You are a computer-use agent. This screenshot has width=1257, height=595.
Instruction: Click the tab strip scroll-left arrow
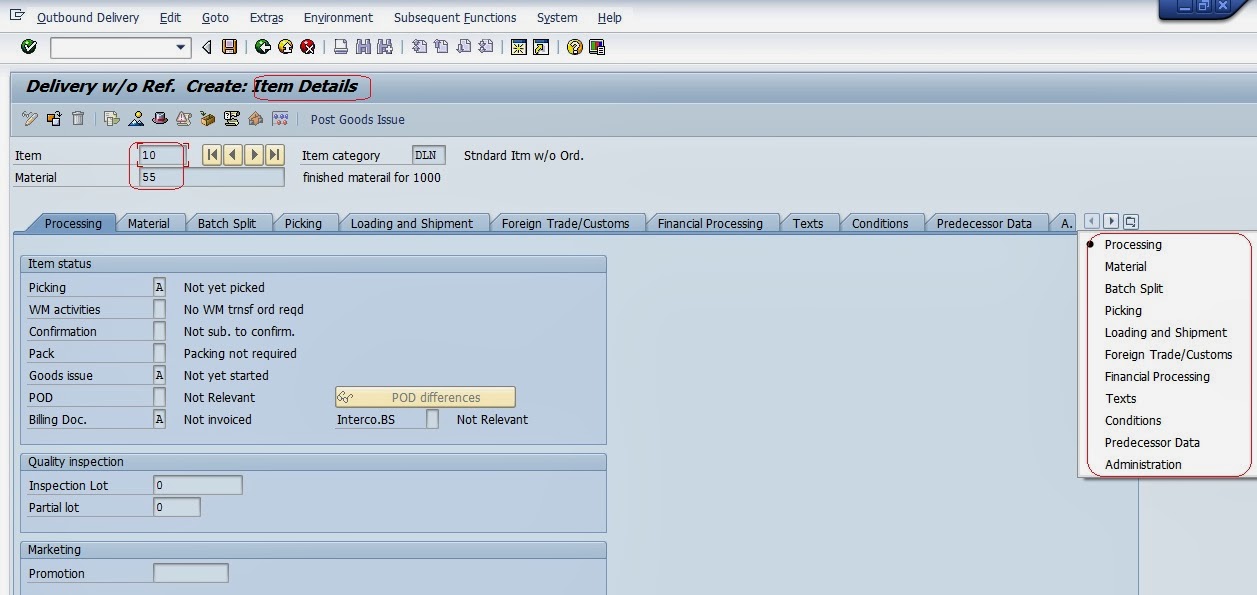[x=1092, y=221]
